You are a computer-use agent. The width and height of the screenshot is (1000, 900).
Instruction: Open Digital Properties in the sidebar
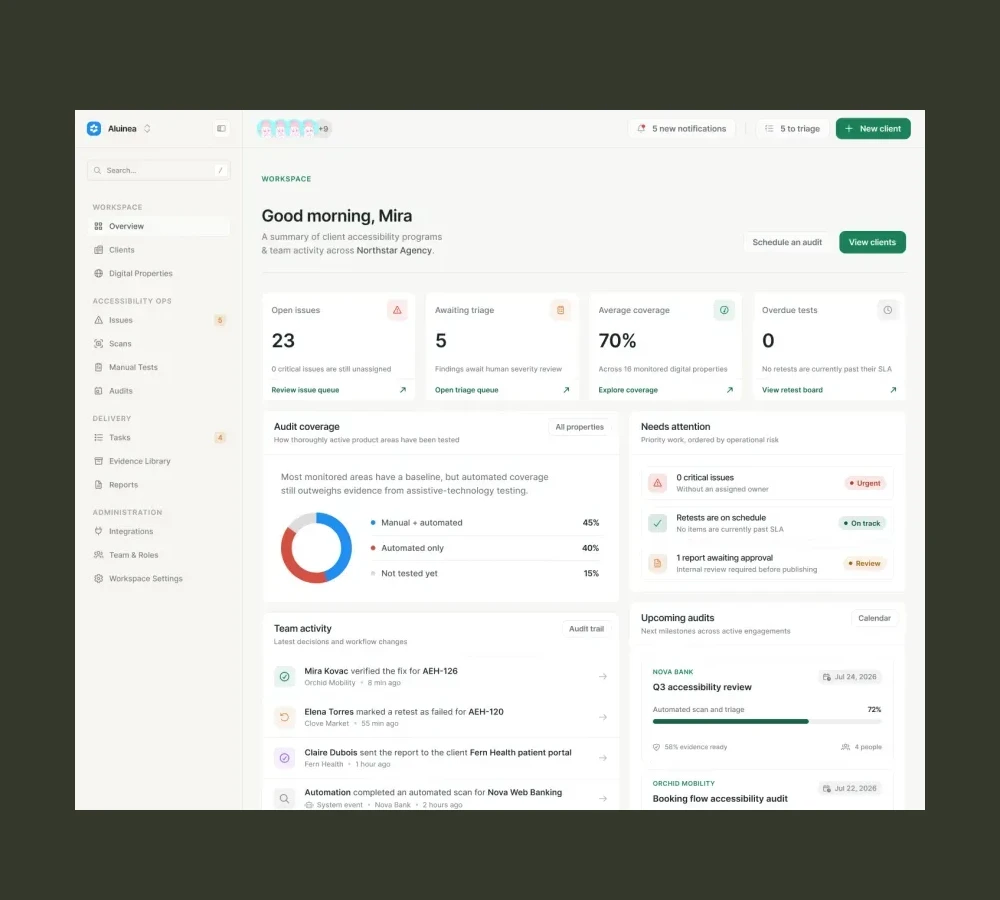point(159,273)
